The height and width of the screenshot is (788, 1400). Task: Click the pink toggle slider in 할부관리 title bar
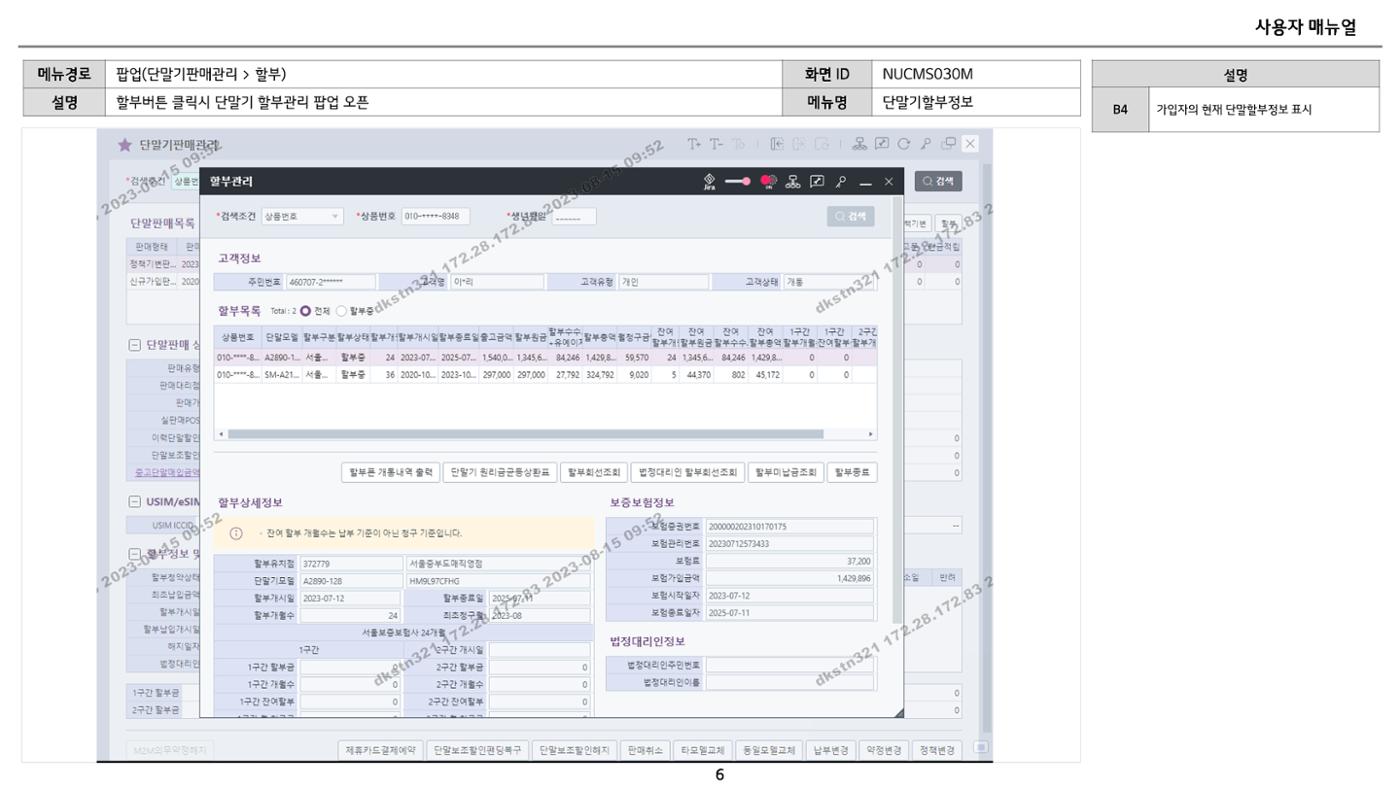tap(740, 183)
